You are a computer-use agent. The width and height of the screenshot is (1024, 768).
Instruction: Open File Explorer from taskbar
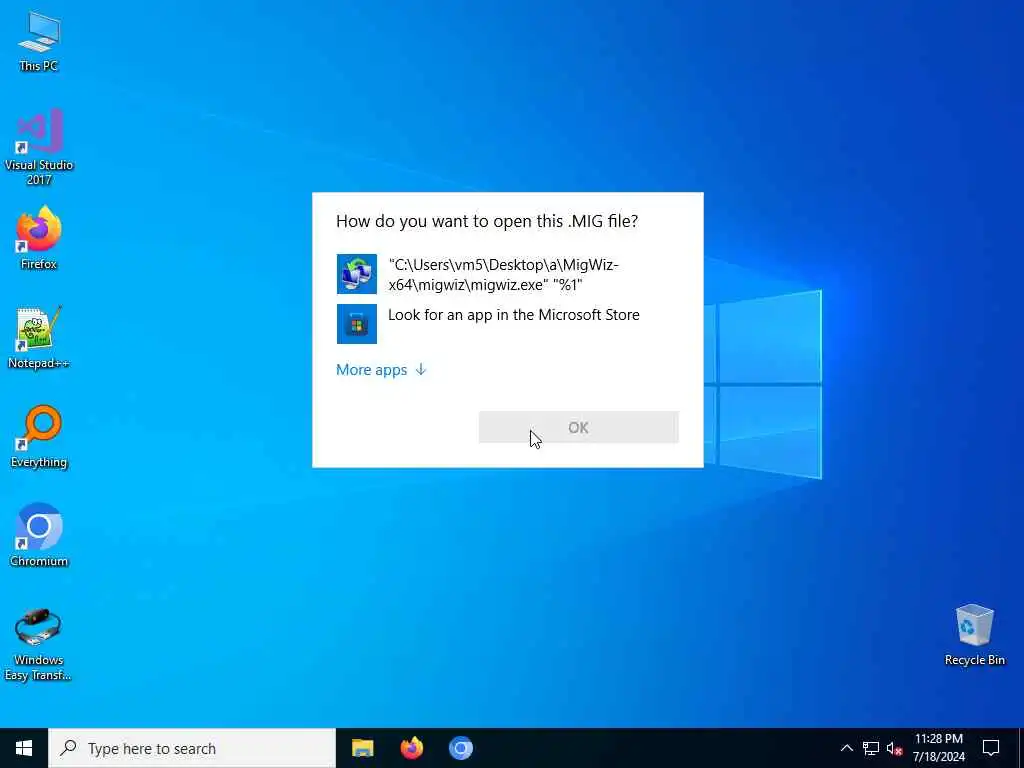tap(362, 748)
